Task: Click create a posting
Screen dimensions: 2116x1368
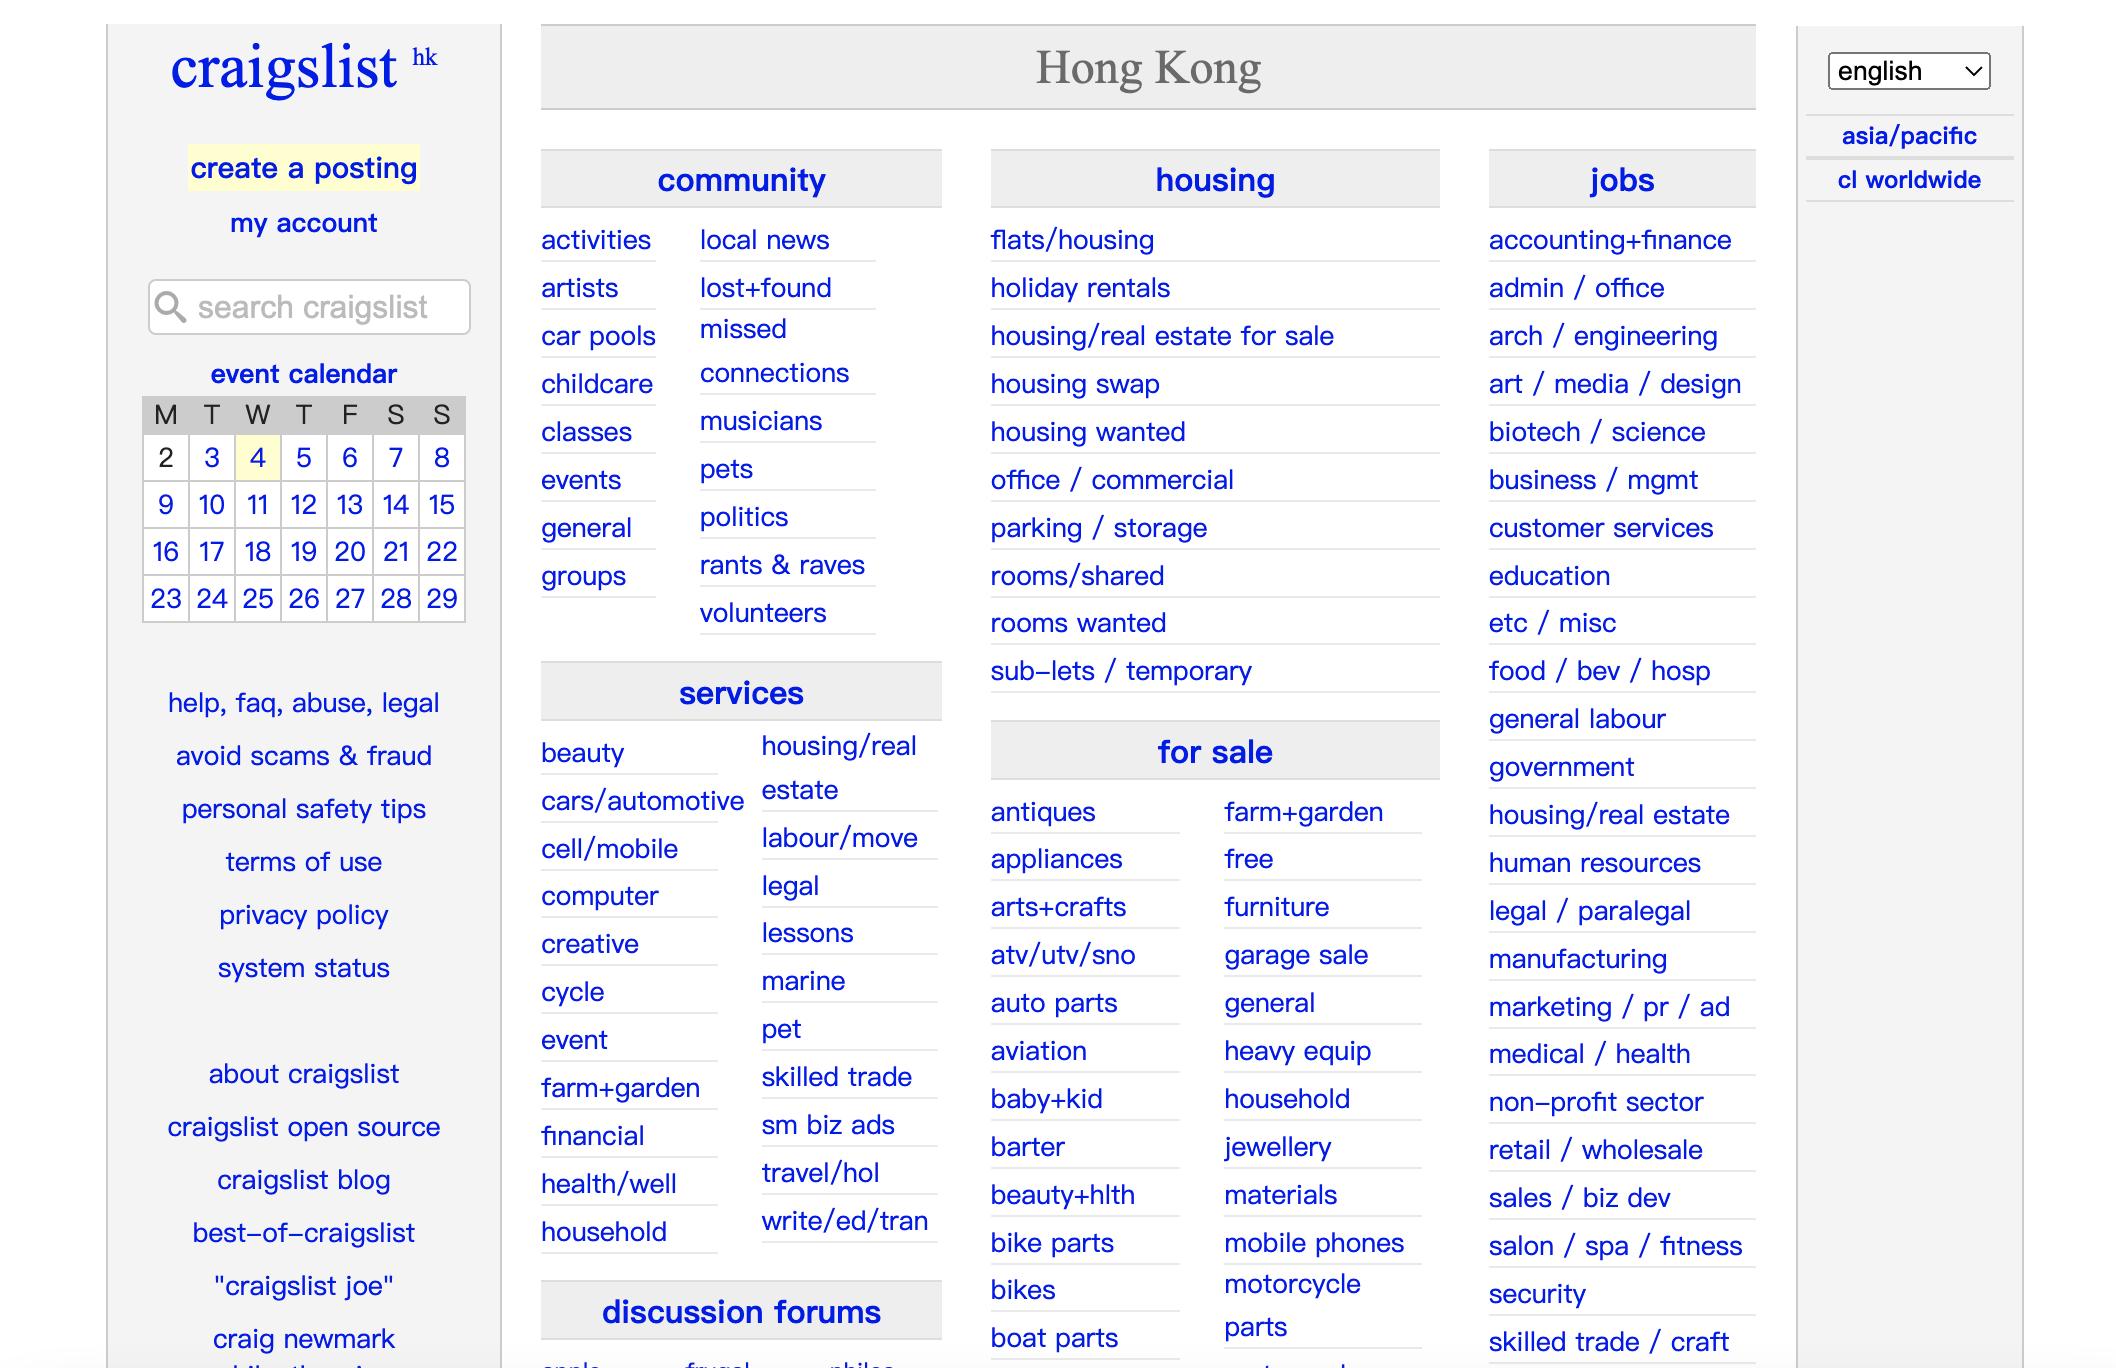Action: tap(303, 168)
